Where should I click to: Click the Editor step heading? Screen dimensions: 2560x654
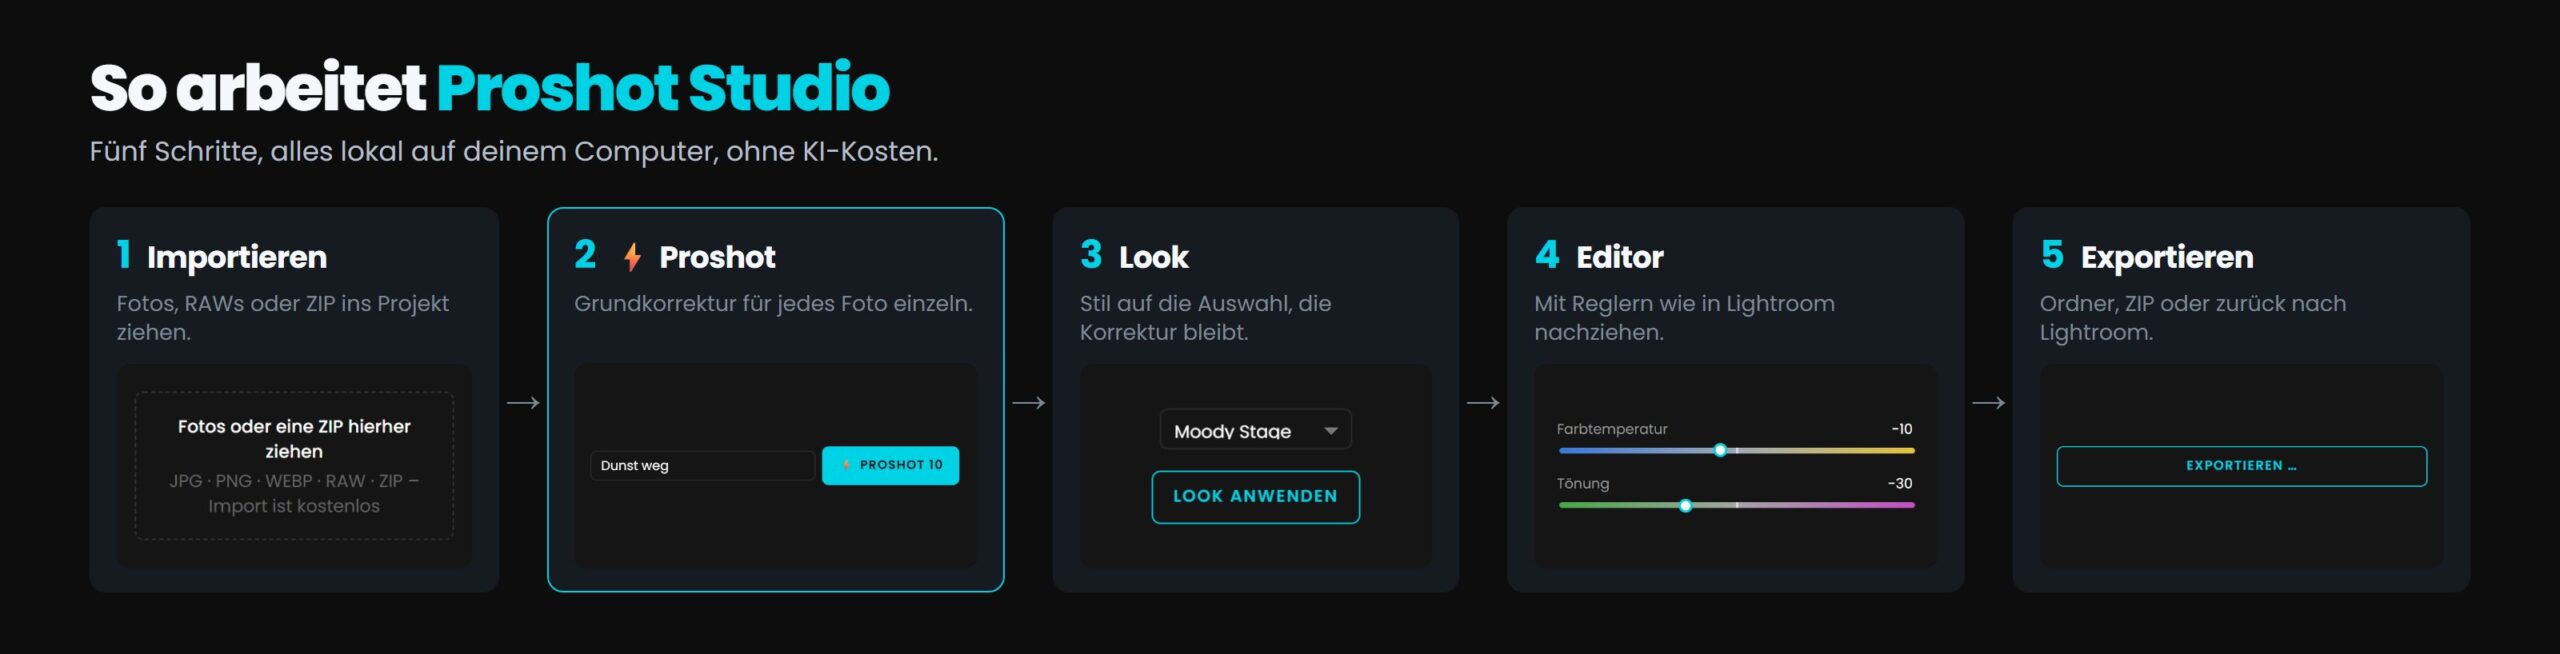point(1619,257)
